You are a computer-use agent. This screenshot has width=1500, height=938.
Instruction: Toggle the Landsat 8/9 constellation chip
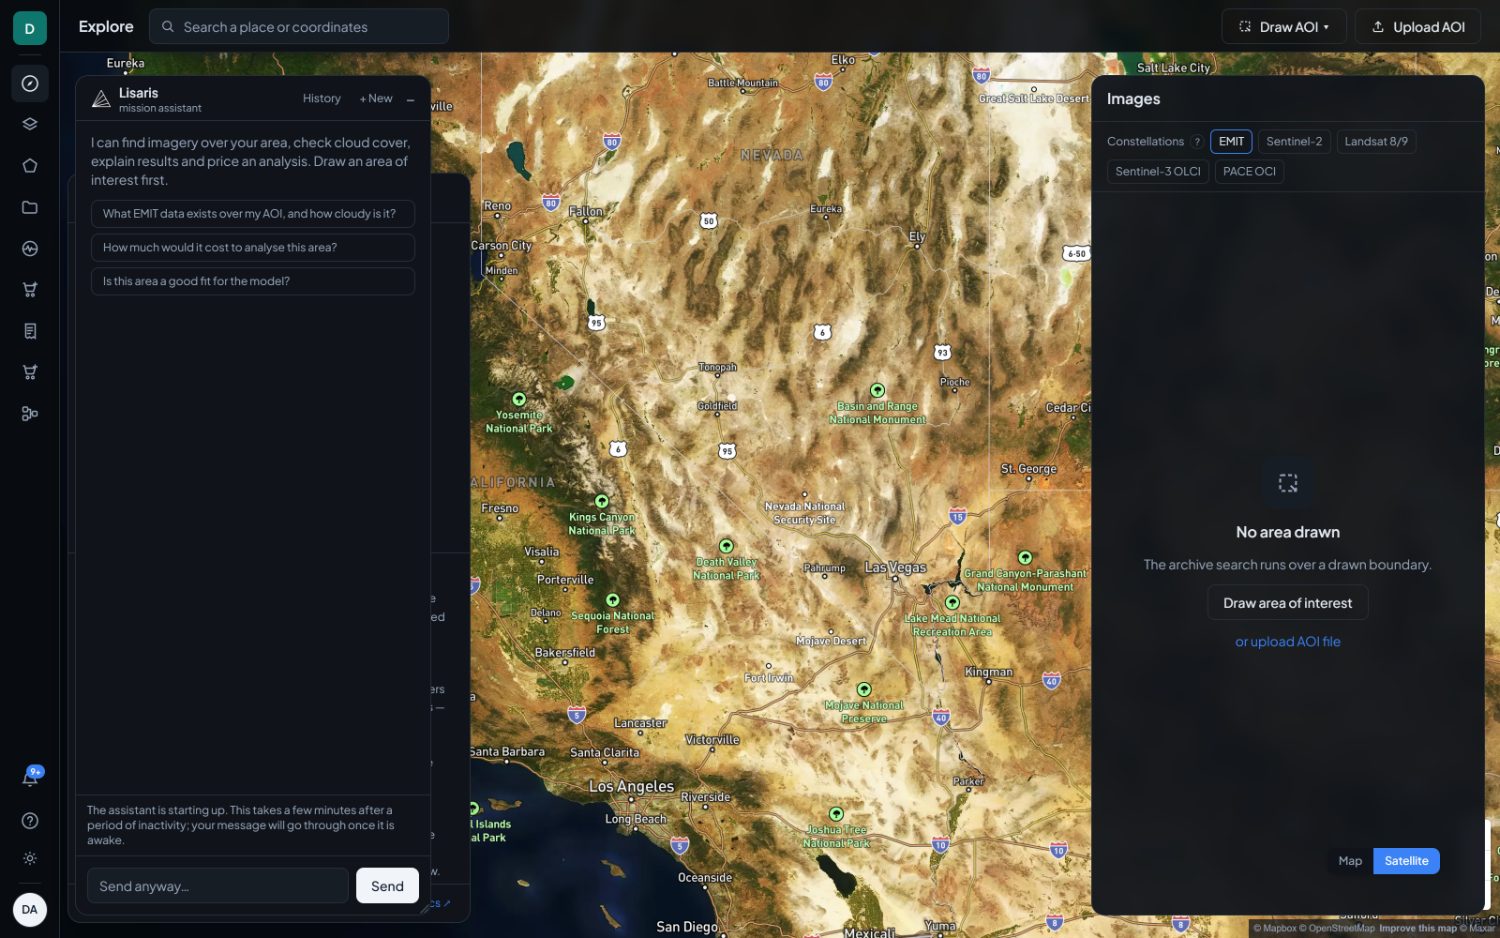pyautogui.click(x=1376, y=142)
